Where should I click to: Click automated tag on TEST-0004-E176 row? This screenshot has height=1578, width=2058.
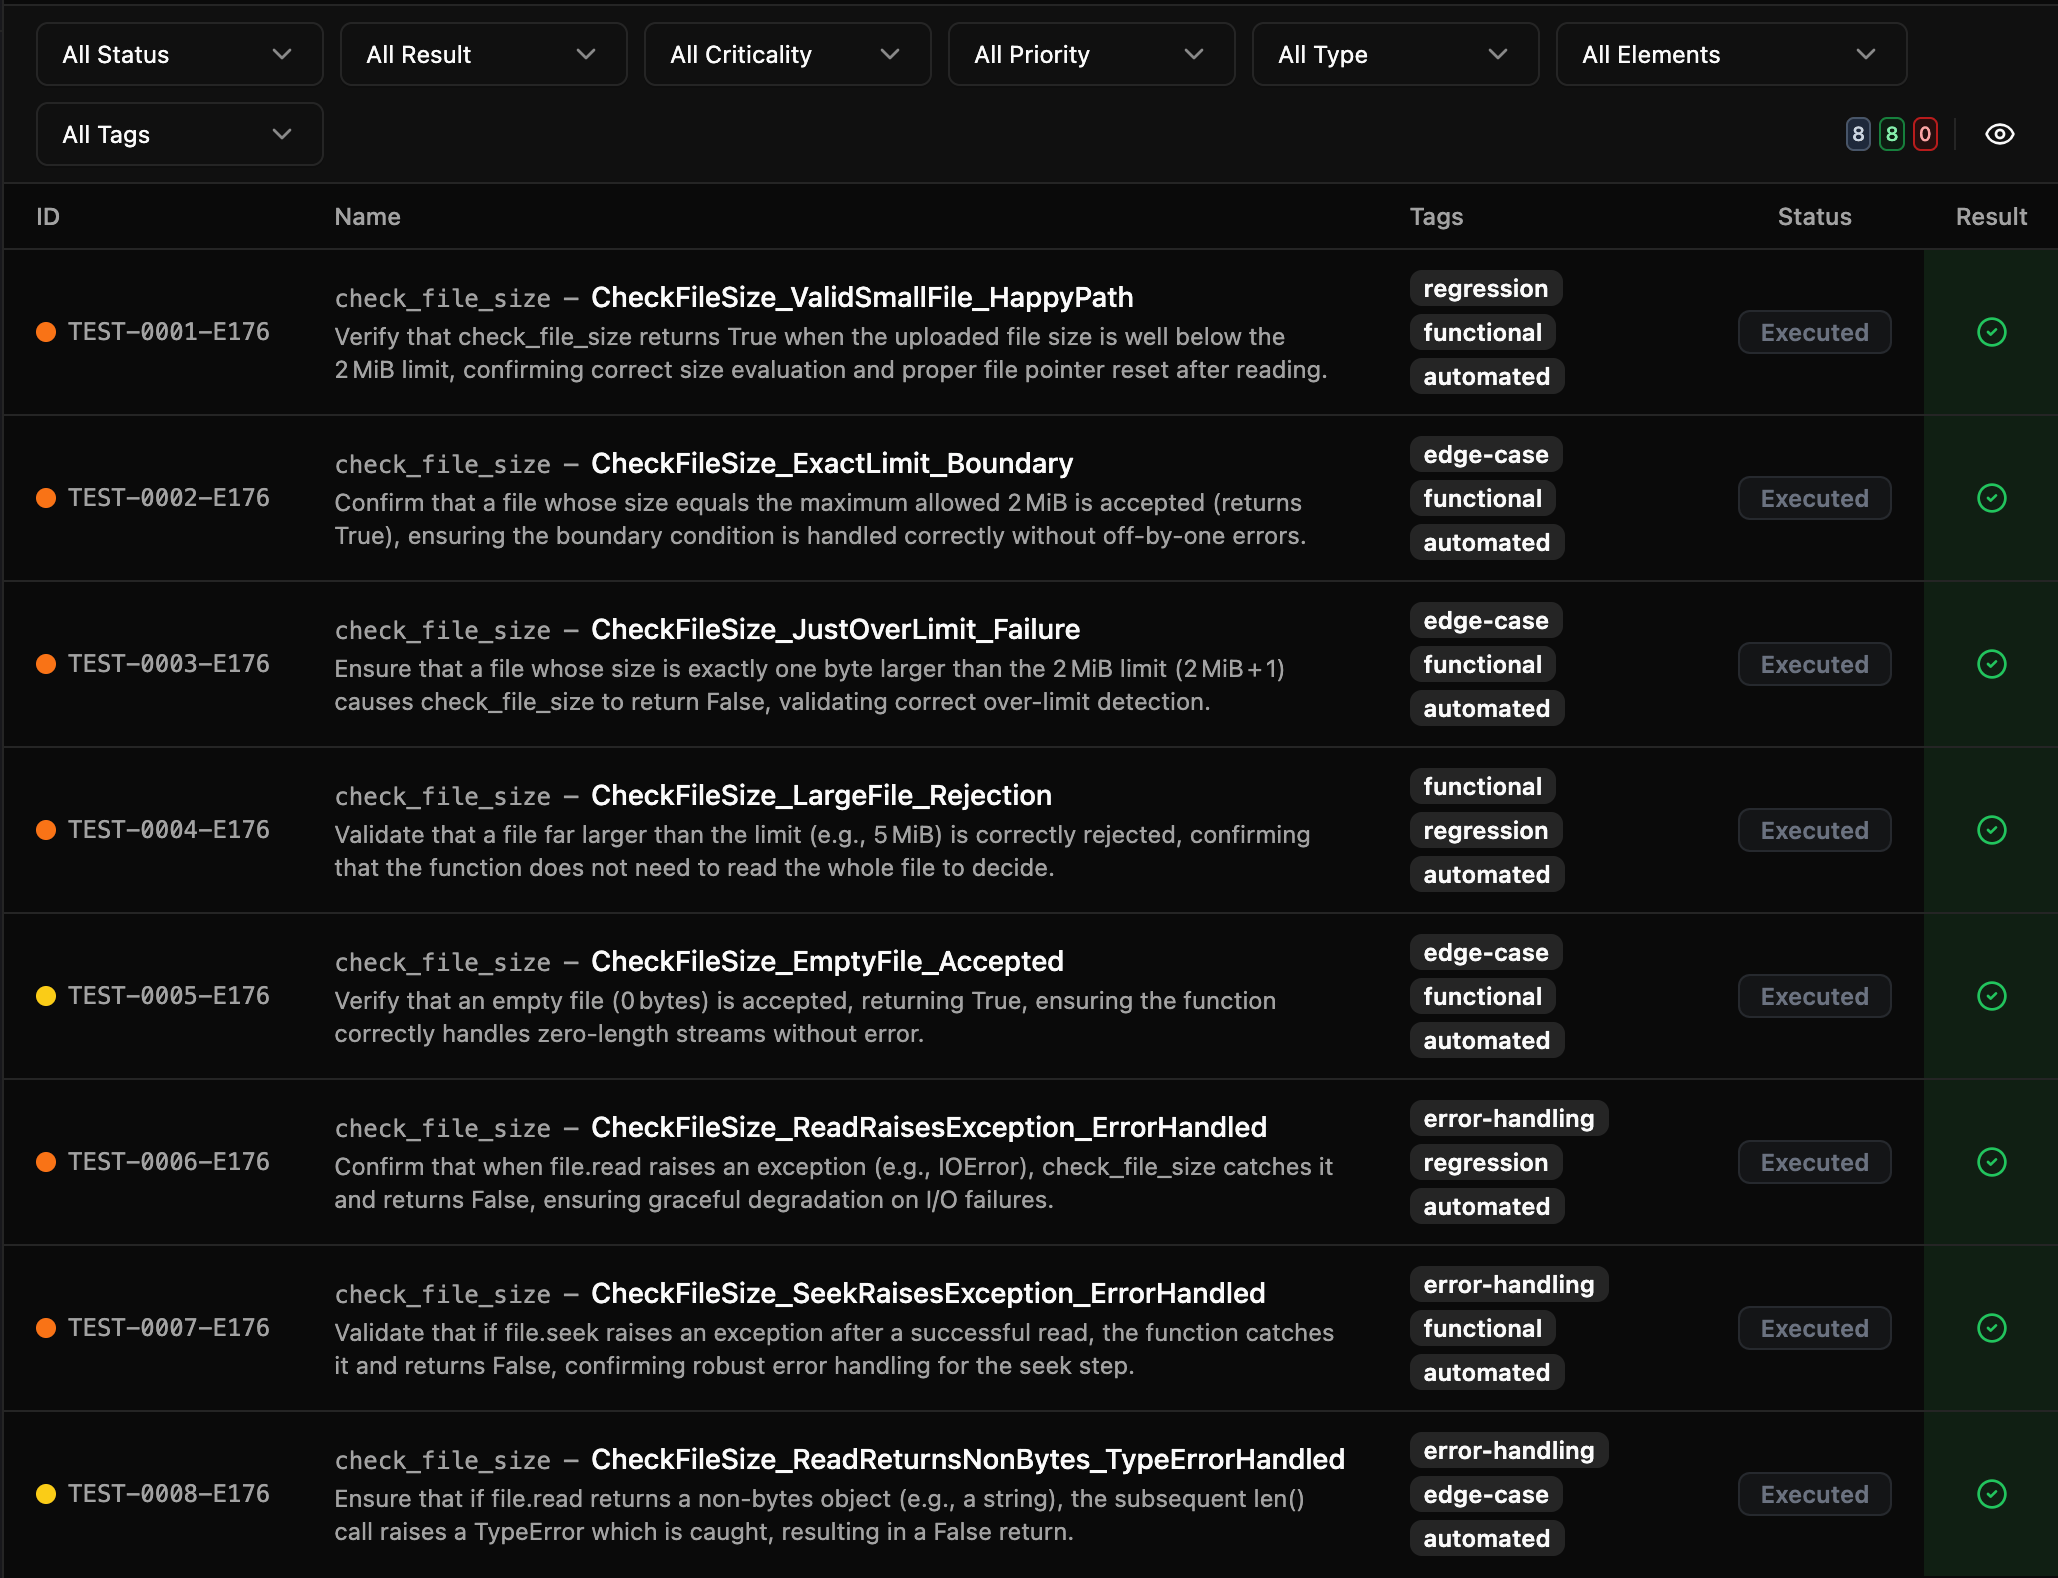coord(1486,875)
